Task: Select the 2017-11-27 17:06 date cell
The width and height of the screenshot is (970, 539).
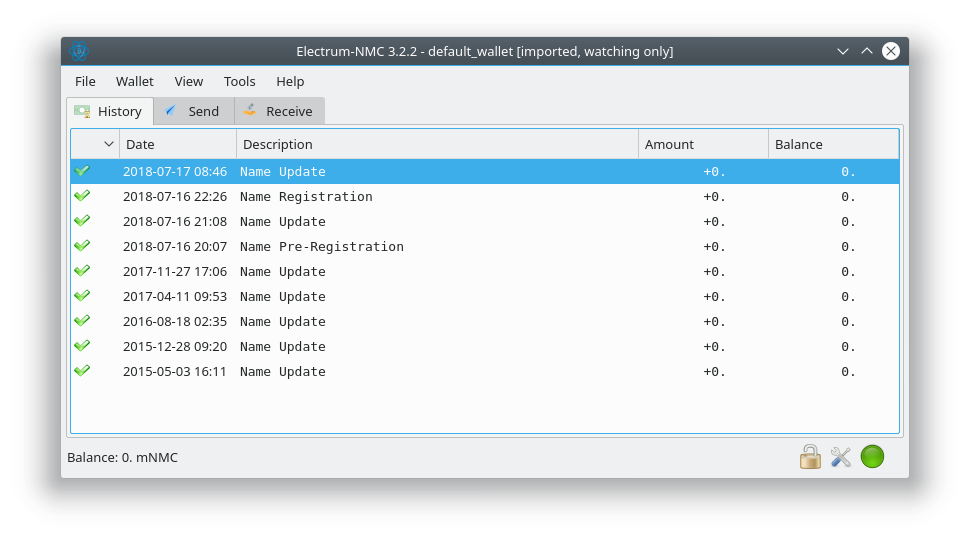Action: [175, 272]
